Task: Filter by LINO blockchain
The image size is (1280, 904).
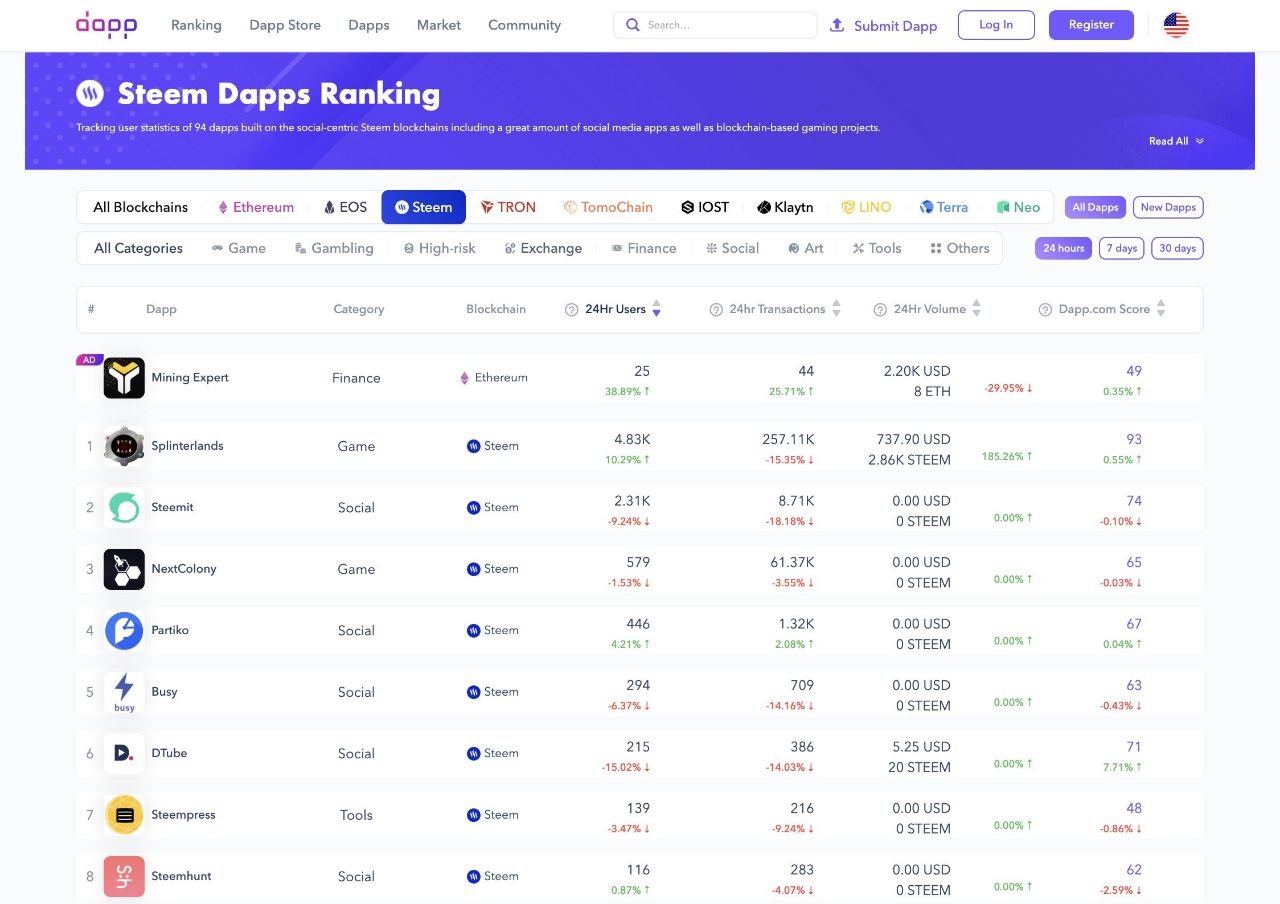Action: click(866, 207)
